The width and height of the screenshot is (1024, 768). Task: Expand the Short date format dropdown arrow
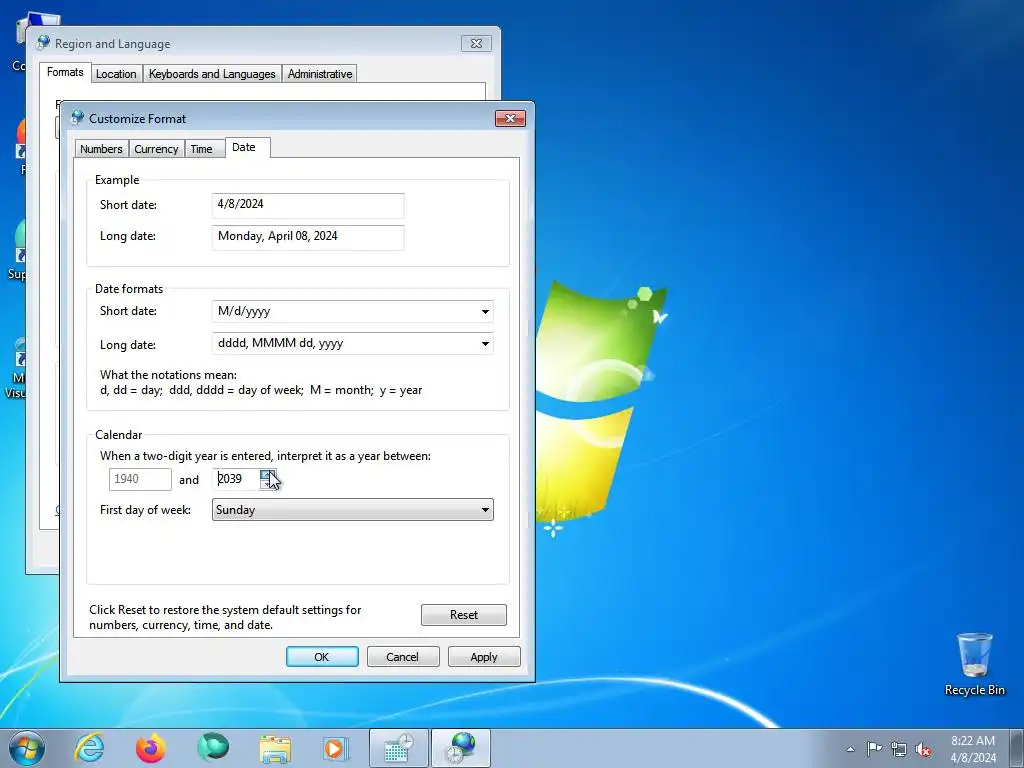485,312
